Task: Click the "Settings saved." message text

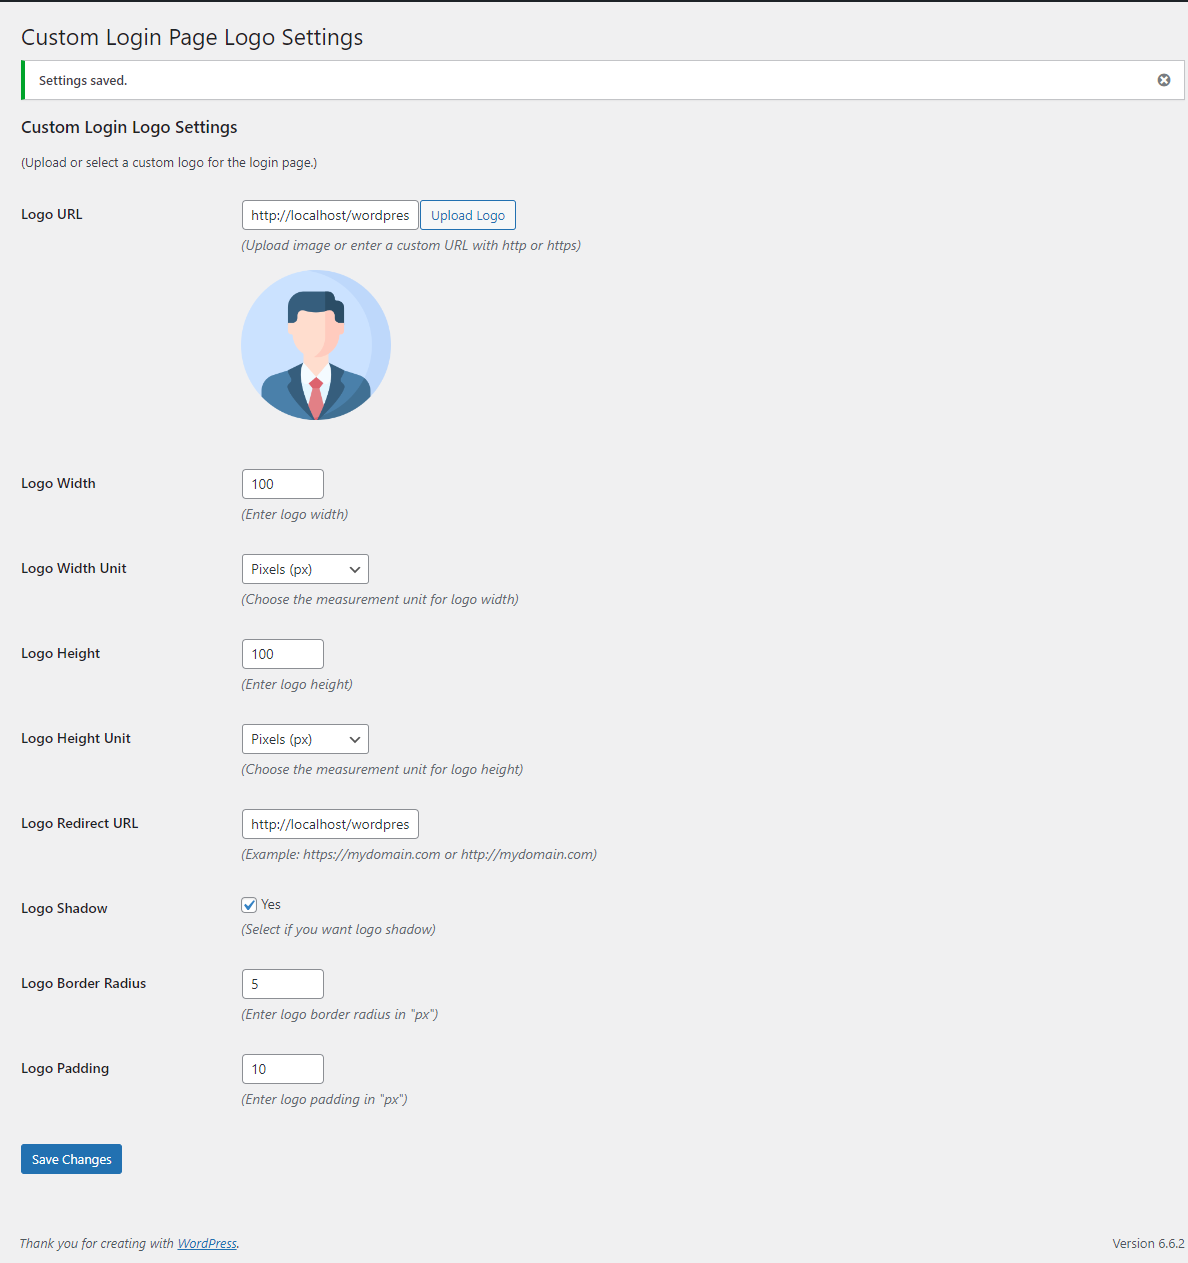Action: click(82, 79)
